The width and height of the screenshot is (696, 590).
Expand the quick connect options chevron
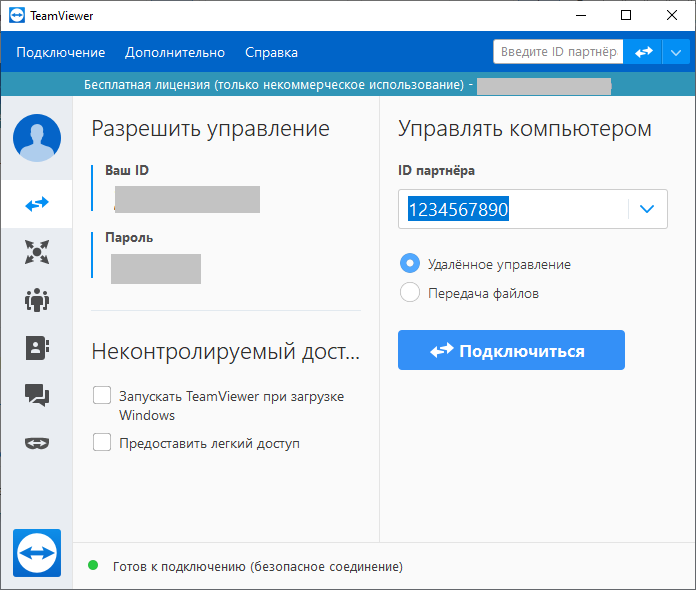676,52
